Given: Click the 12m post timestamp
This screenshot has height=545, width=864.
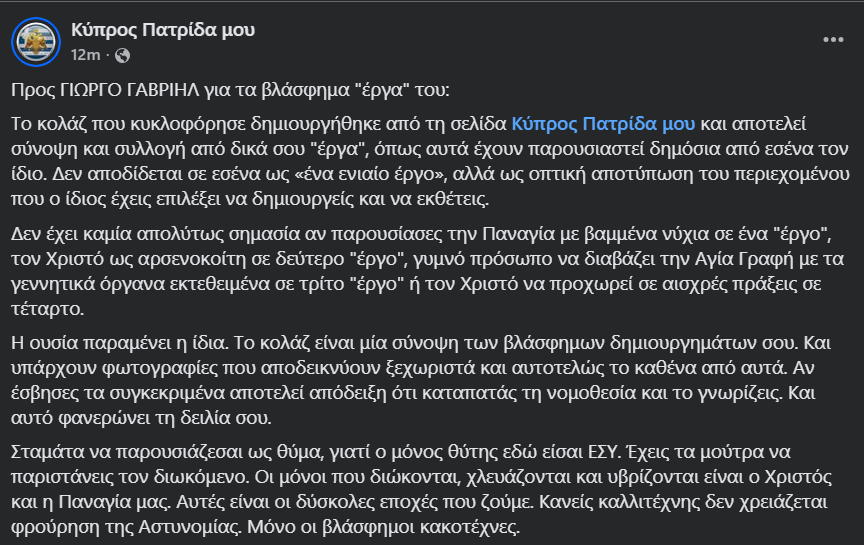Looking at the screenshot, I should (x=85, y=54).
